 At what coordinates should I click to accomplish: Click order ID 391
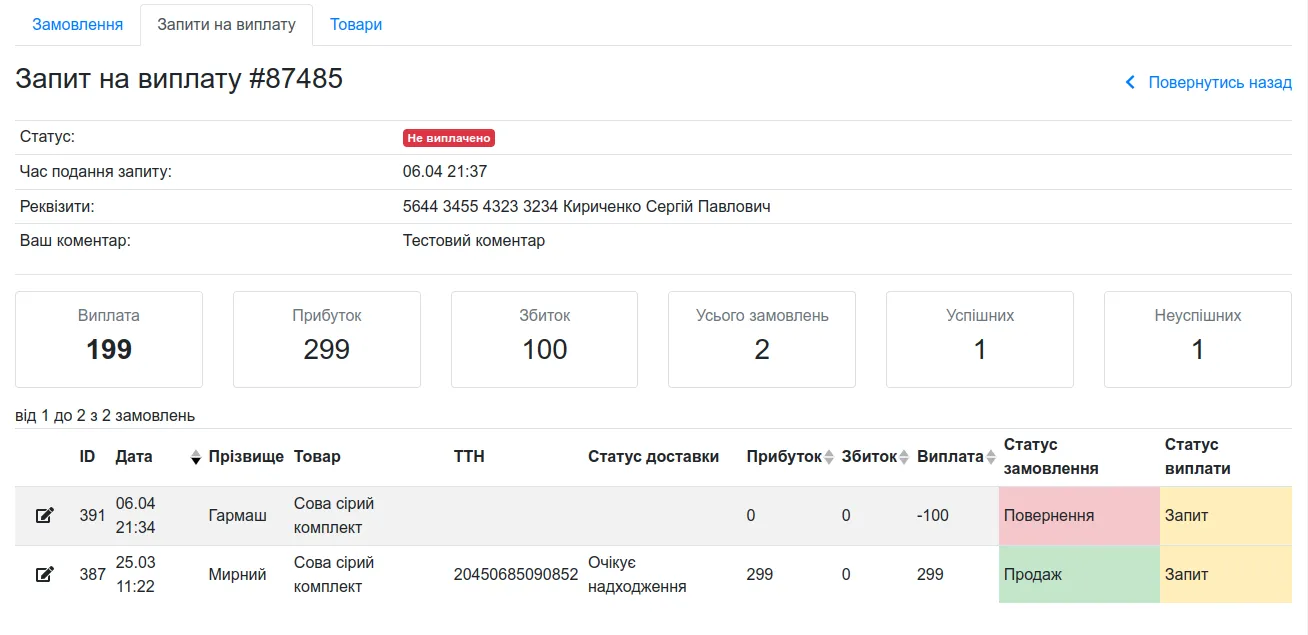point(93,516)
